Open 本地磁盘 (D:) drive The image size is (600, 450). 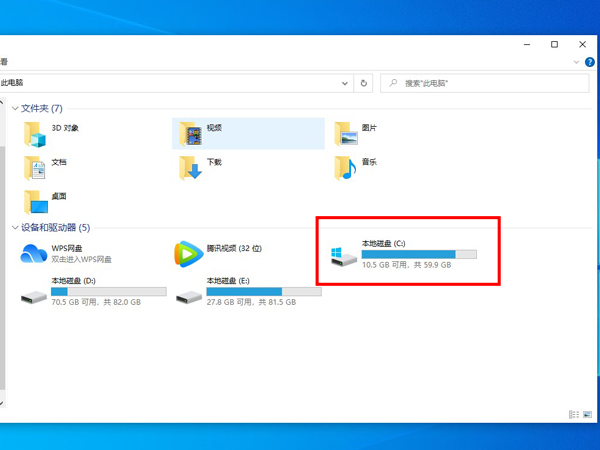click(36, 291)
